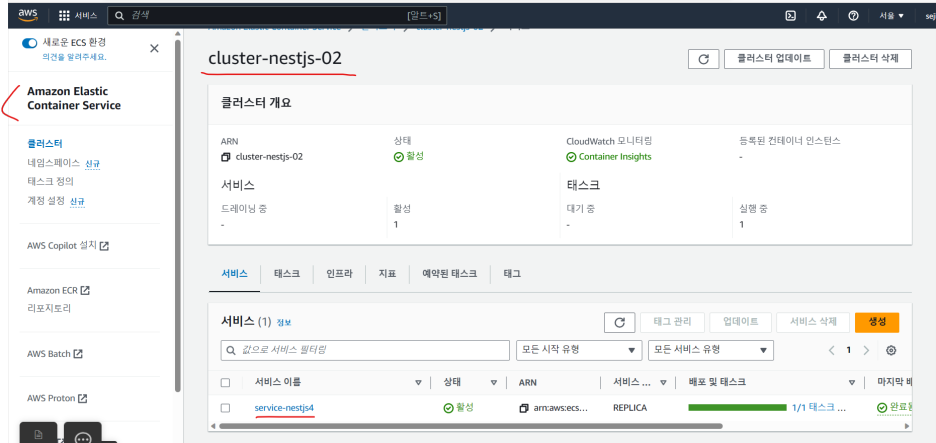Open AWS Batch external link
Screen dimensions: 936x443
[55, 353]
